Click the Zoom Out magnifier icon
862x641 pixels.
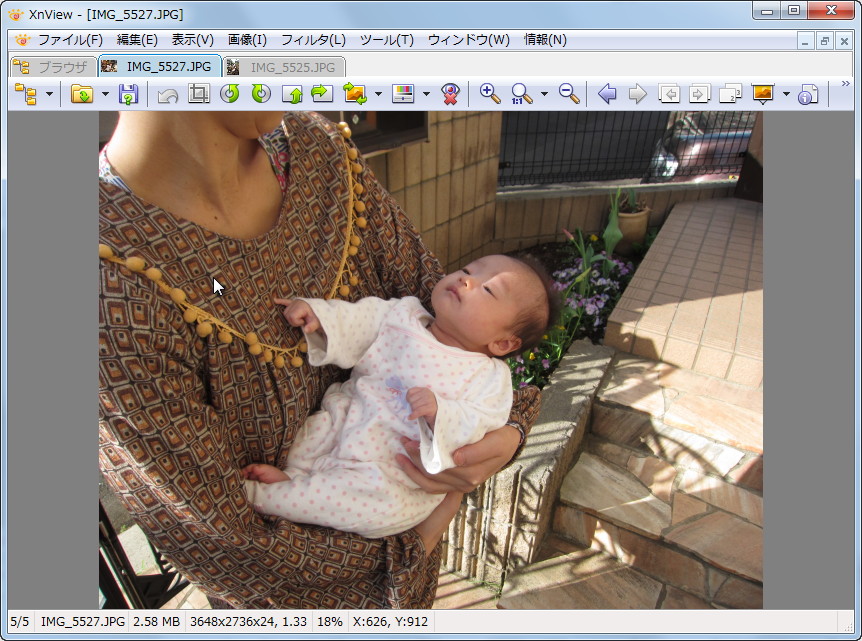(x=569, y=94)
